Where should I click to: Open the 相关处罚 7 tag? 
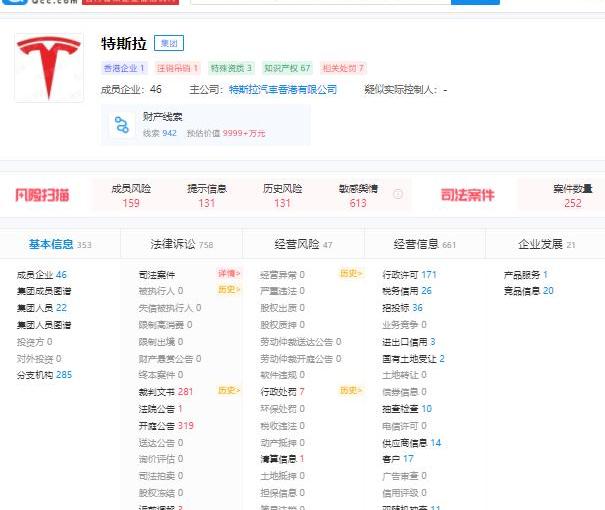pos(343,68)
